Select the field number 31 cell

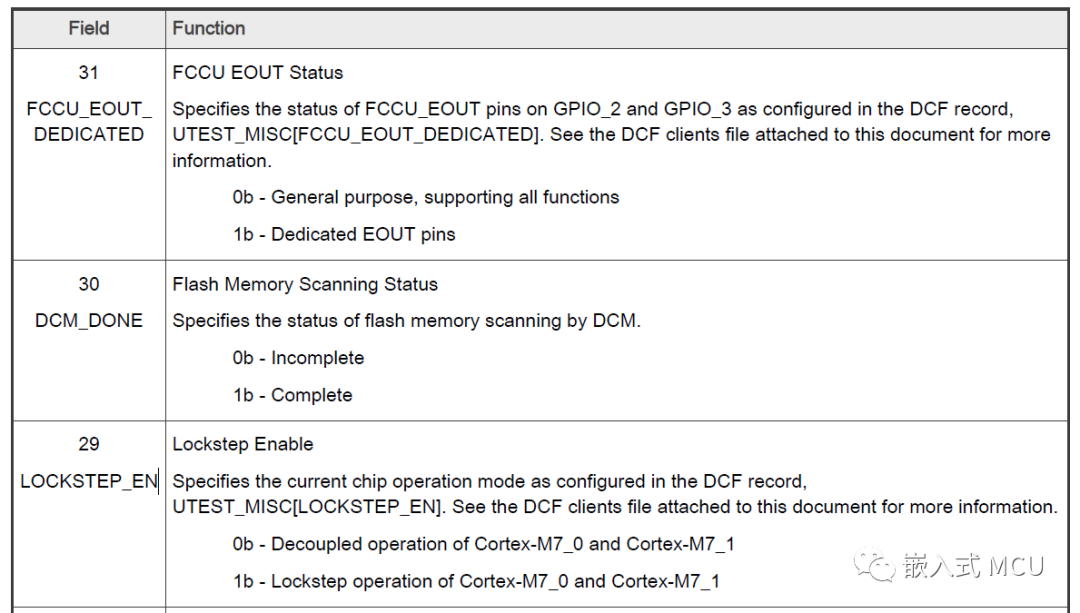click(x=88, y=73)
